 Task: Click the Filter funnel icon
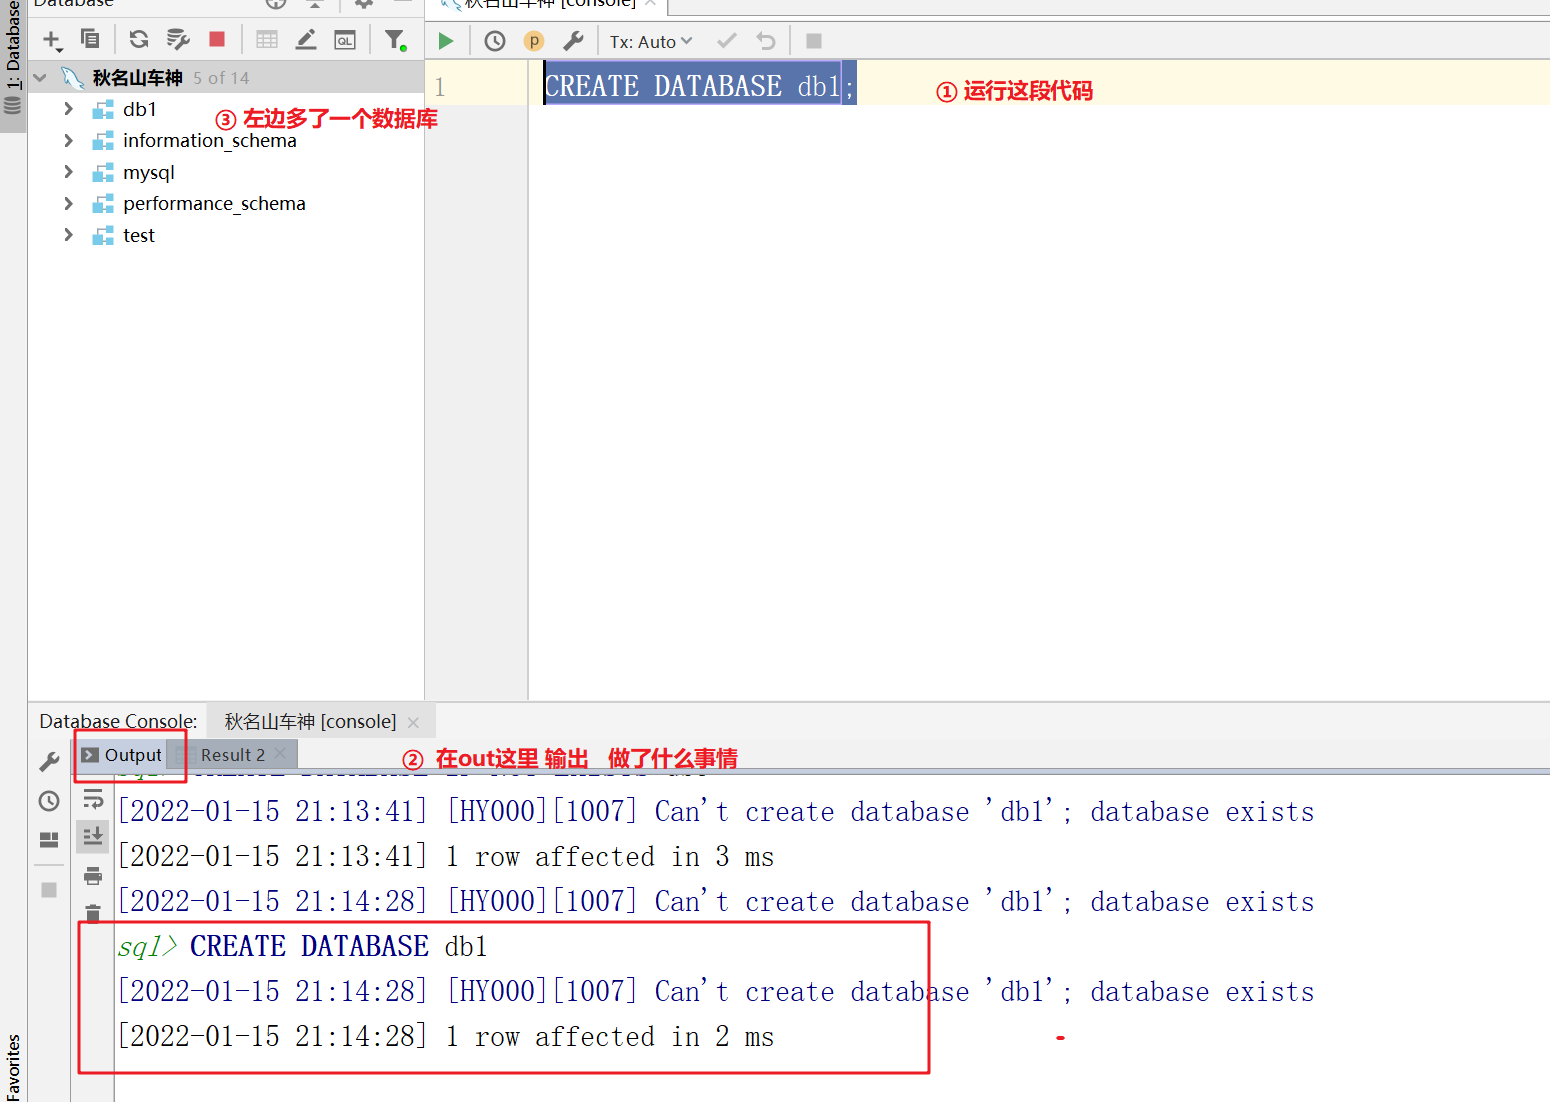pyautogui.click(x=396, y=40)
